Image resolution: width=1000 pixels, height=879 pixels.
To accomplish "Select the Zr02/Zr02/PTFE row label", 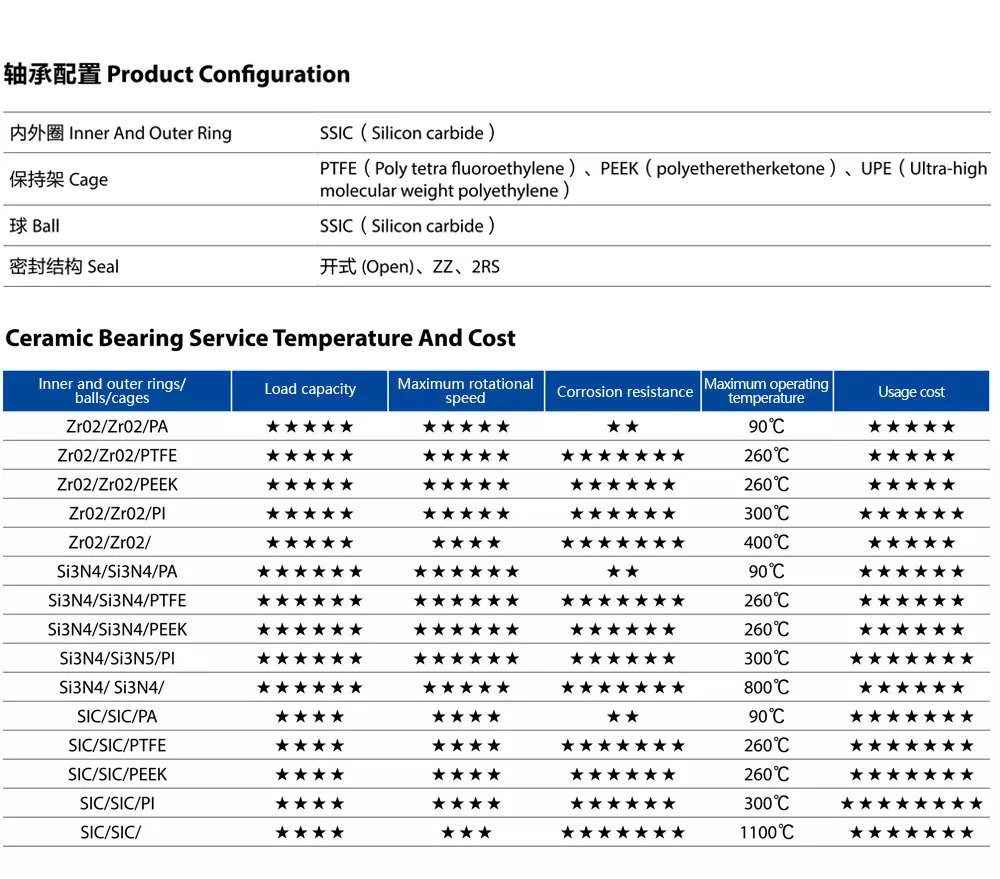I will pos(117,456).
